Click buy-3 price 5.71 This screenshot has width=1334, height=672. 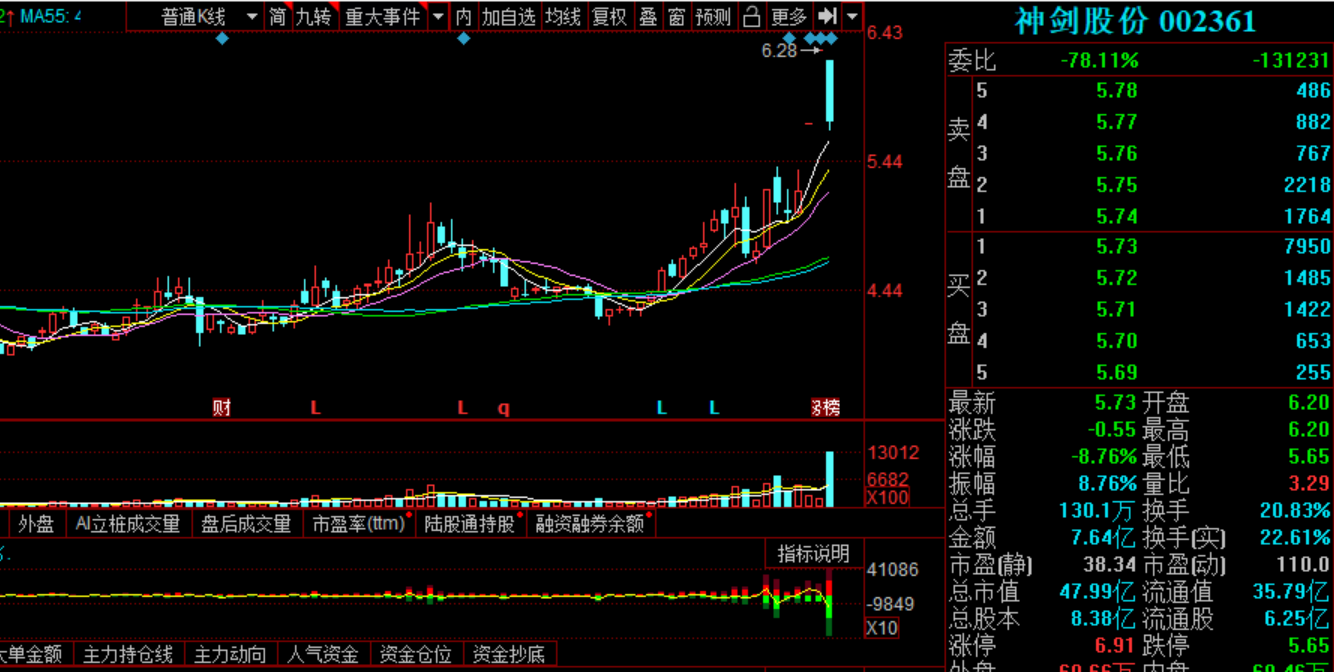pos(1116,309)
